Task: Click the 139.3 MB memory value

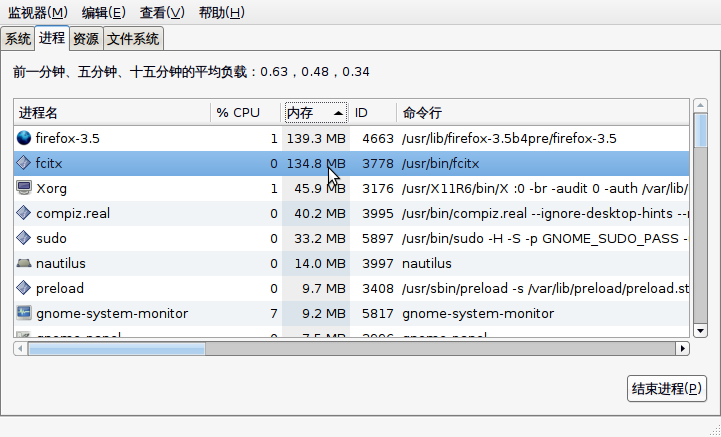Action: point(316,138)
